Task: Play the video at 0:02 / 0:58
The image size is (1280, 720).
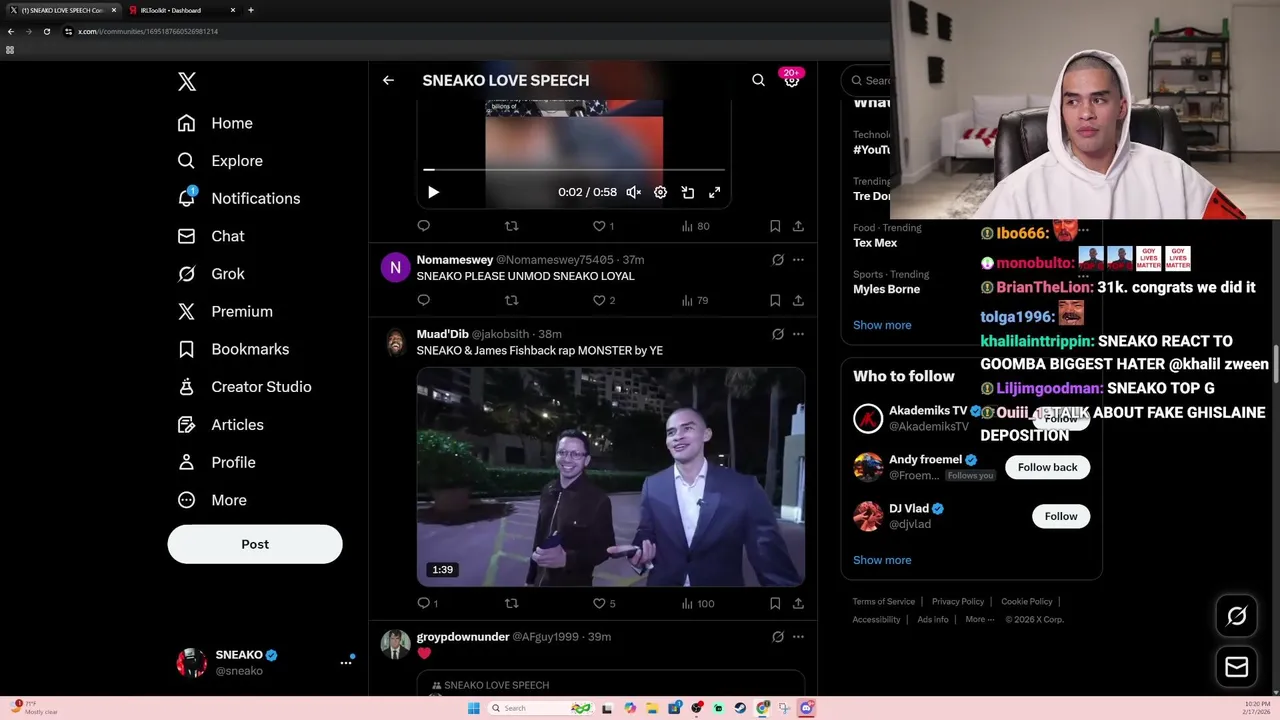Action: [x=433, y=192]
